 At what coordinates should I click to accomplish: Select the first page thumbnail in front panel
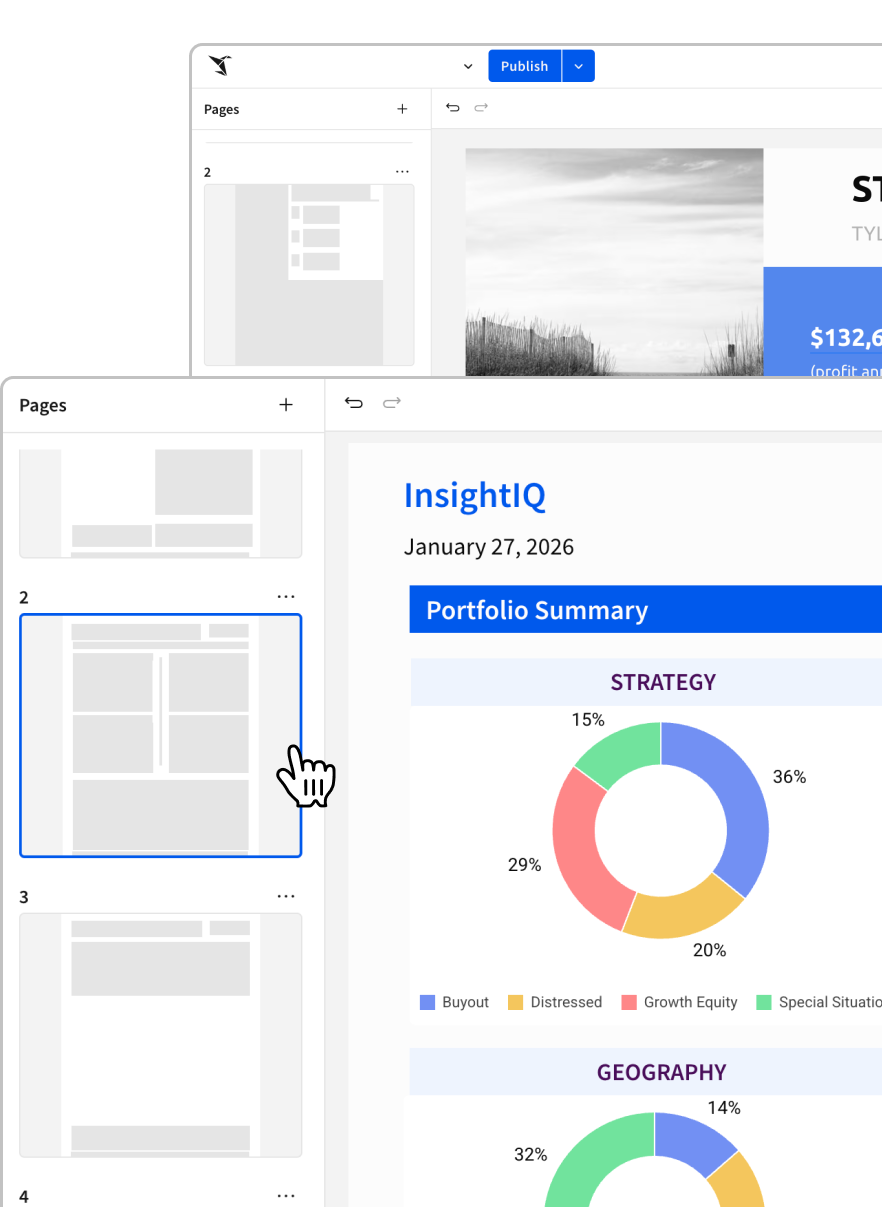click(161, 503)
